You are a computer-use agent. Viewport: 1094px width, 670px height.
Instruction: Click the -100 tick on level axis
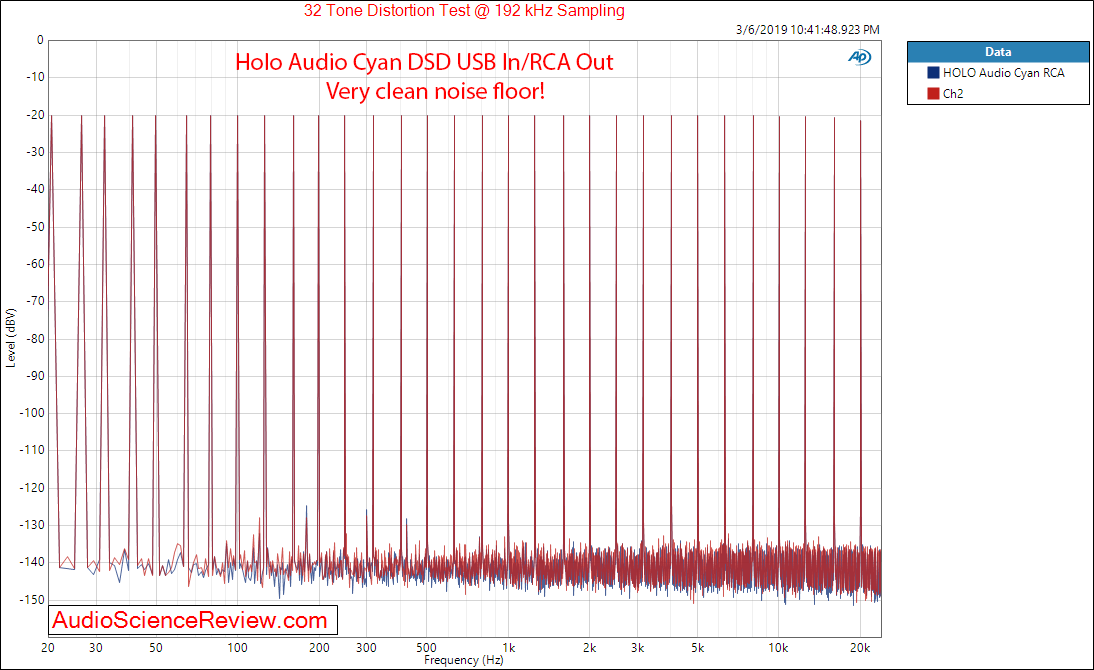click(x=32, y=412)
